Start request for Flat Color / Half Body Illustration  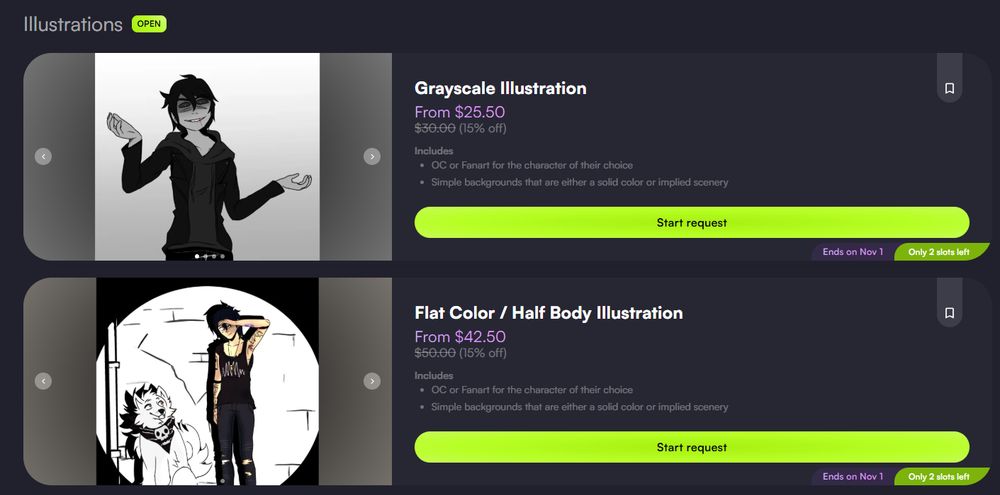(x=692, y=447)
